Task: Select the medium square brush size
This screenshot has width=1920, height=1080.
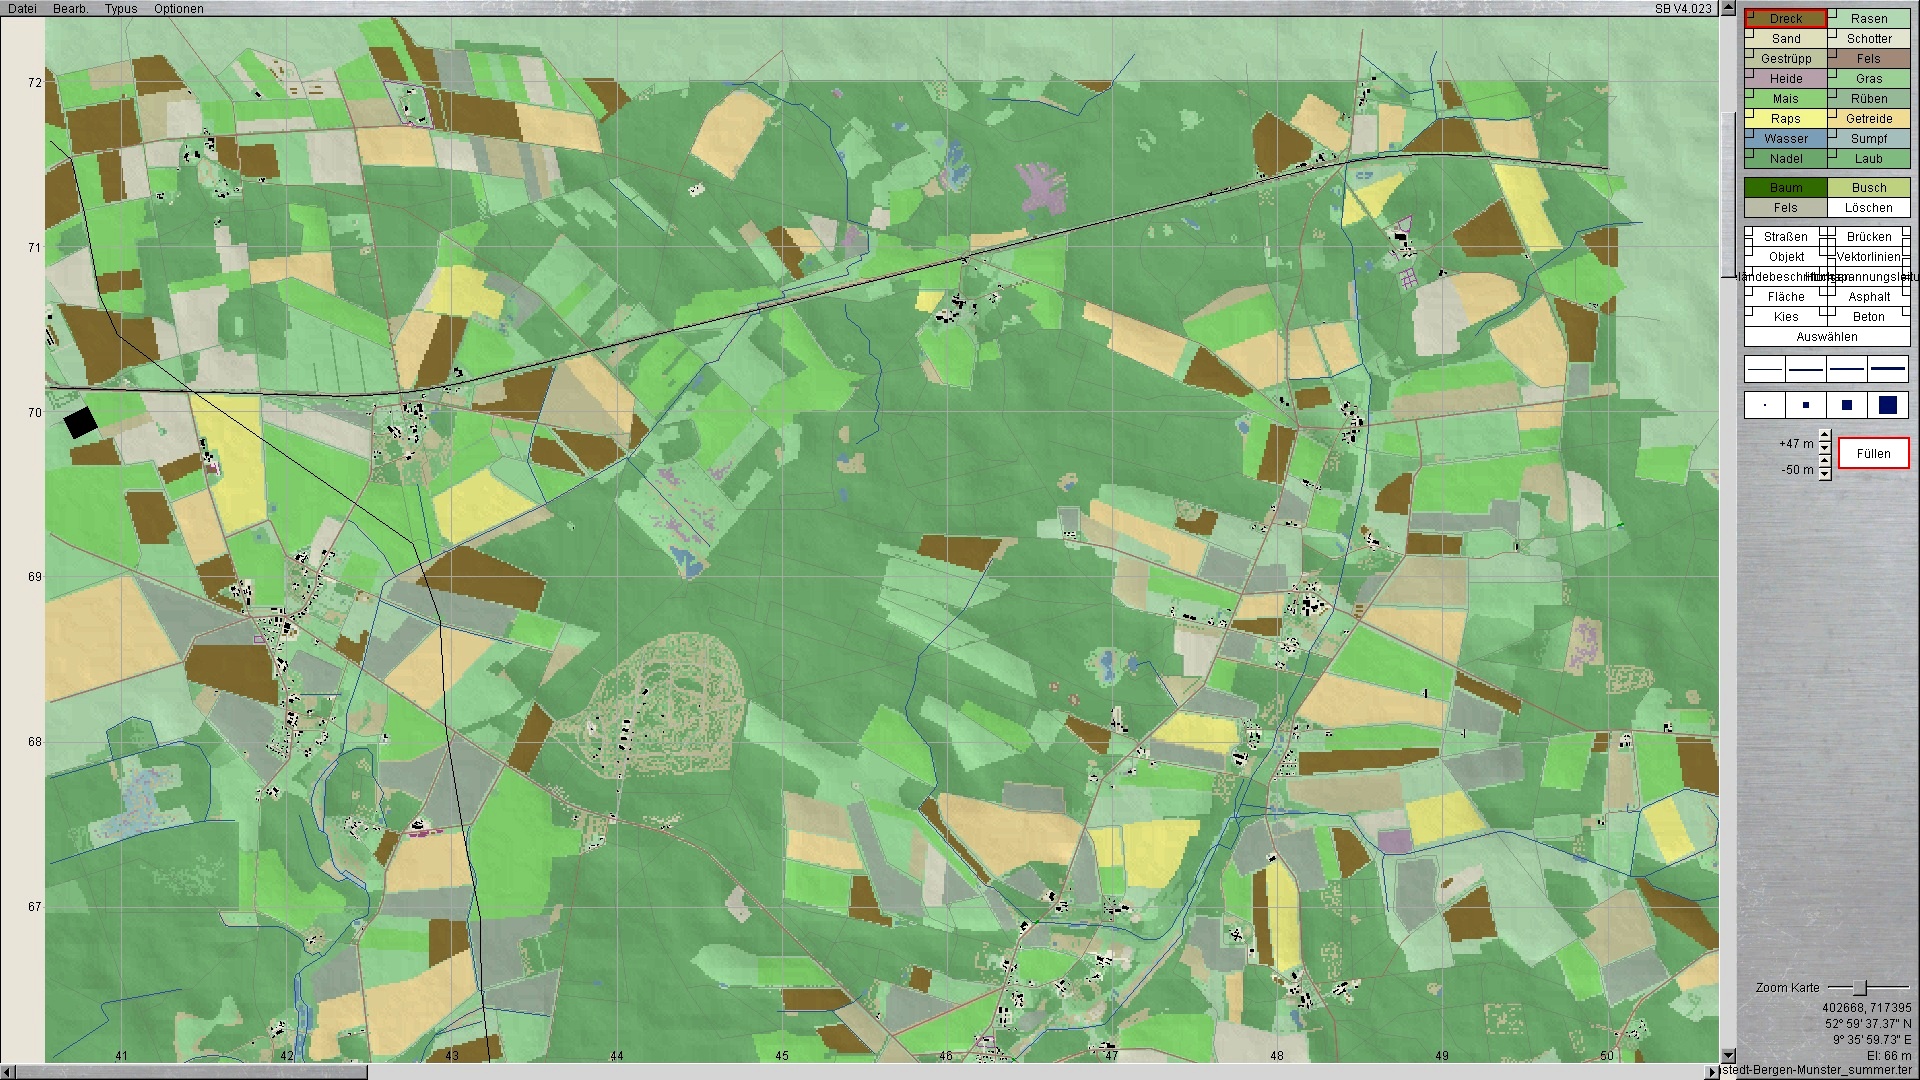Action: pos(1847,405)
